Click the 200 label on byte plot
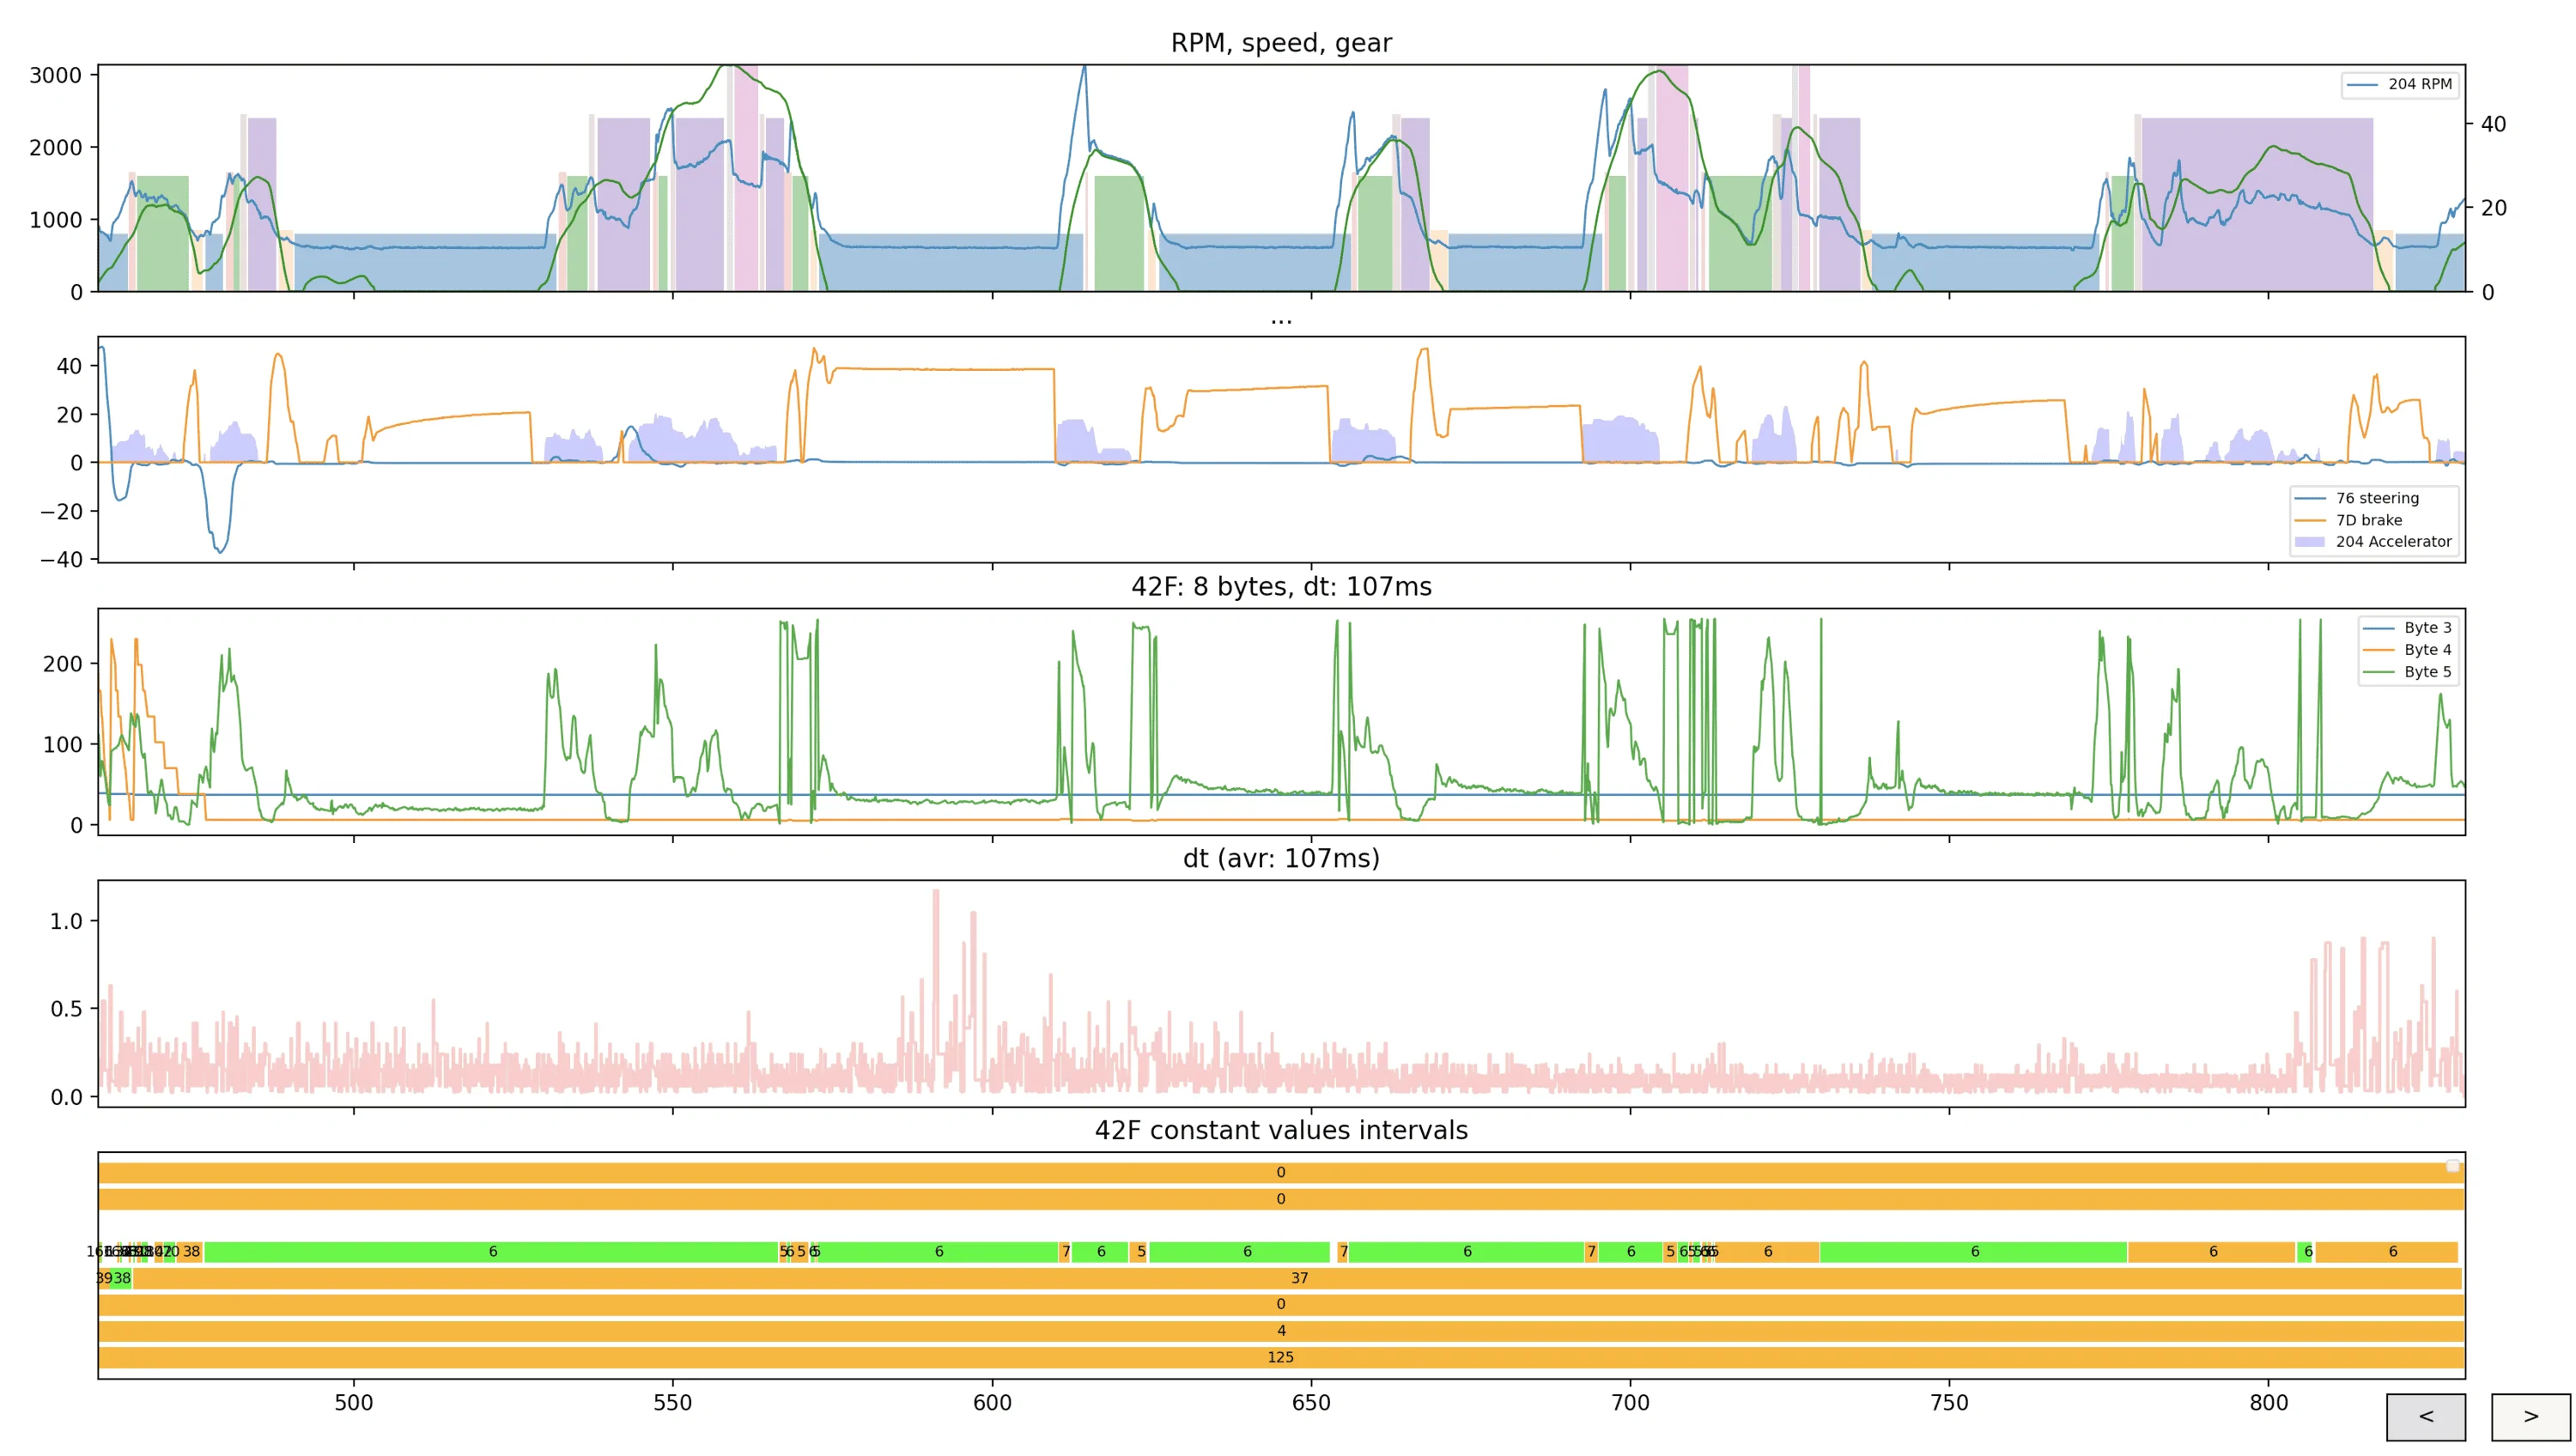2576x1456 pixels. pyautogui.click(x=62, y=664)
